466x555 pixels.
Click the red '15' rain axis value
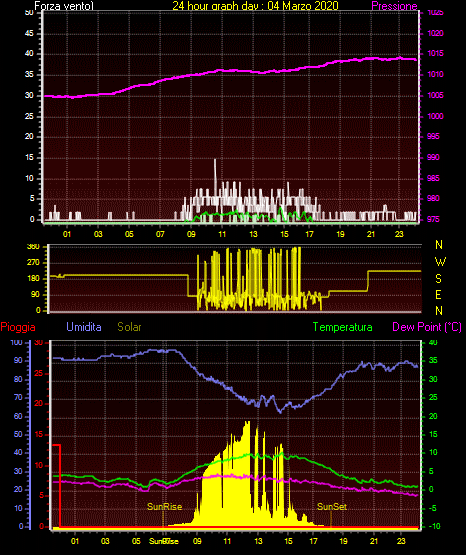pyautogui.click(x=39, y=434)
